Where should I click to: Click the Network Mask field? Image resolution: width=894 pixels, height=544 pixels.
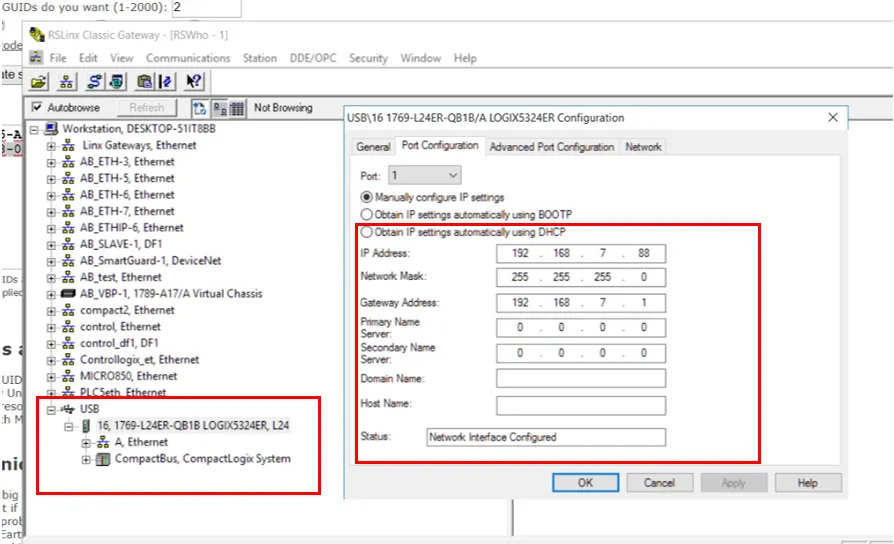pos(581,277)
